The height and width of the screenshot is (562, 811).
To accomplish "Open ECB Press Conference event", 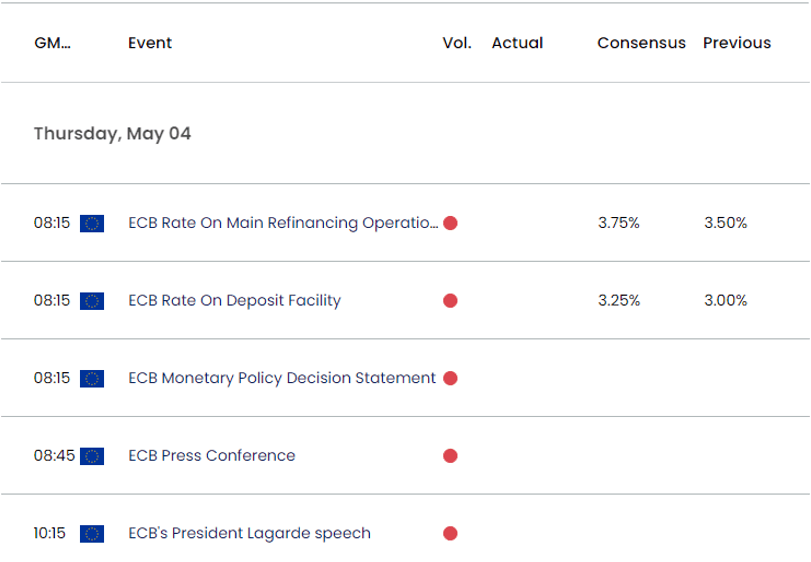I will pyautogui.click(x=212, y=456).
